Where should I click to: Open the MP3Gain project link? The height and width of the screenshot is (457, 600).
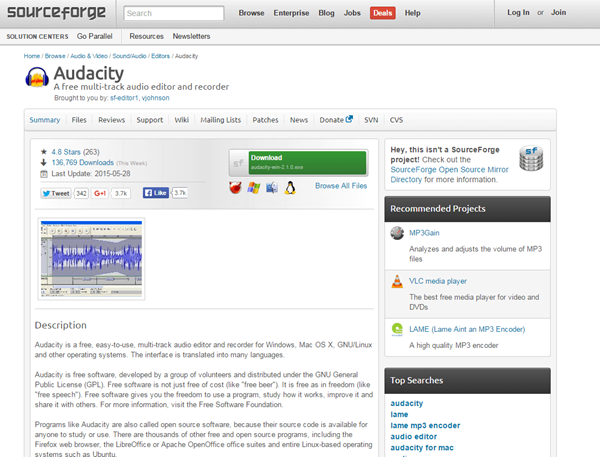[x=424, y=233]
